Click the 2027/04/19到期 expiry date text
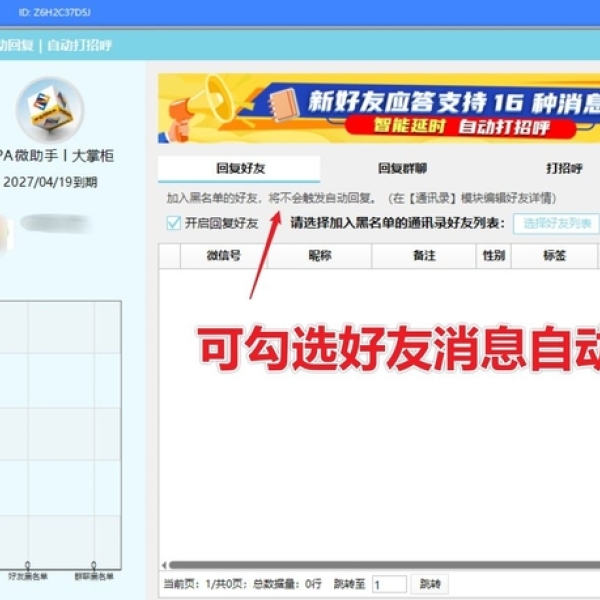600x600 pixels. pos(50,182)
